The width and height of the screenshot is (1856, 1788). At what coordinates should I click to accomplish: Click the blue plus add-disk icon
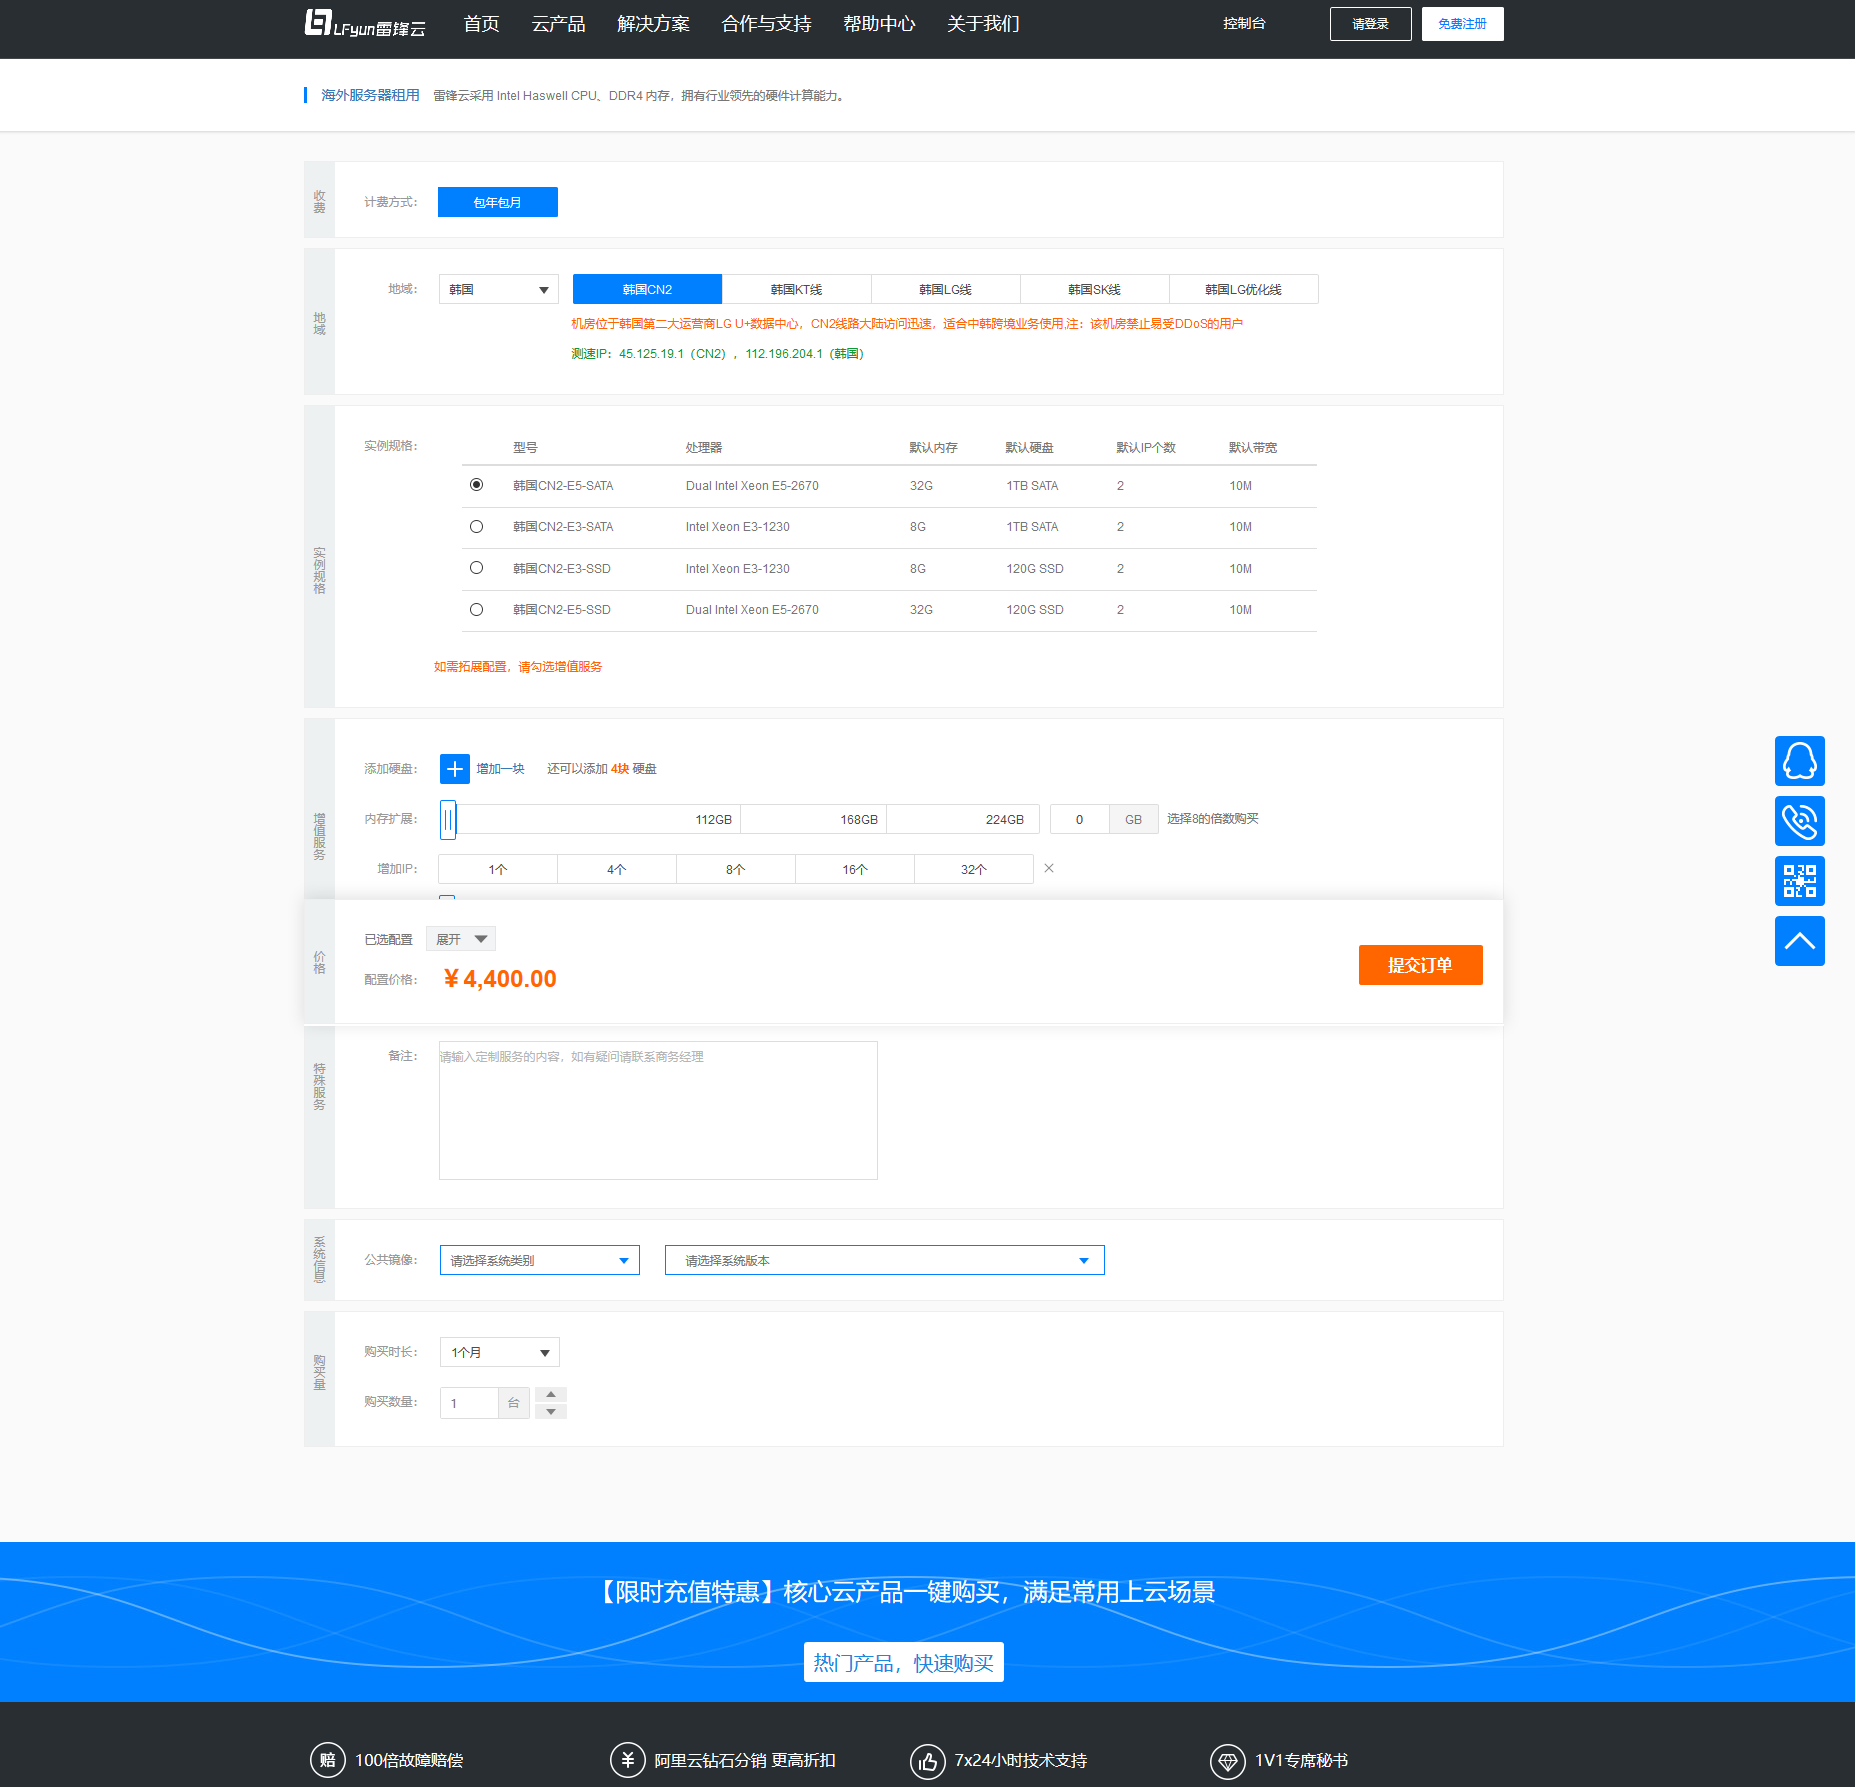454,768
